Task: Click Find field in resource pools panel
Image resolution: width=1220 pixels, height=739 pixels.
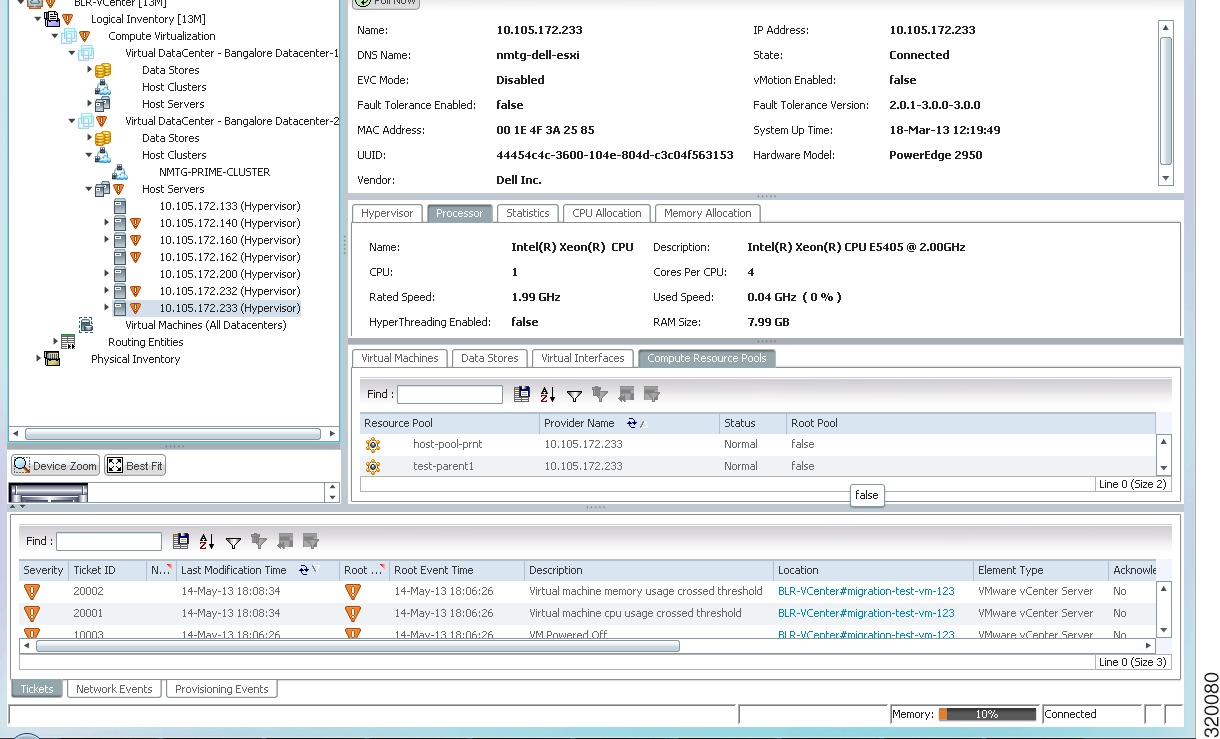Action: pos(450,395)
